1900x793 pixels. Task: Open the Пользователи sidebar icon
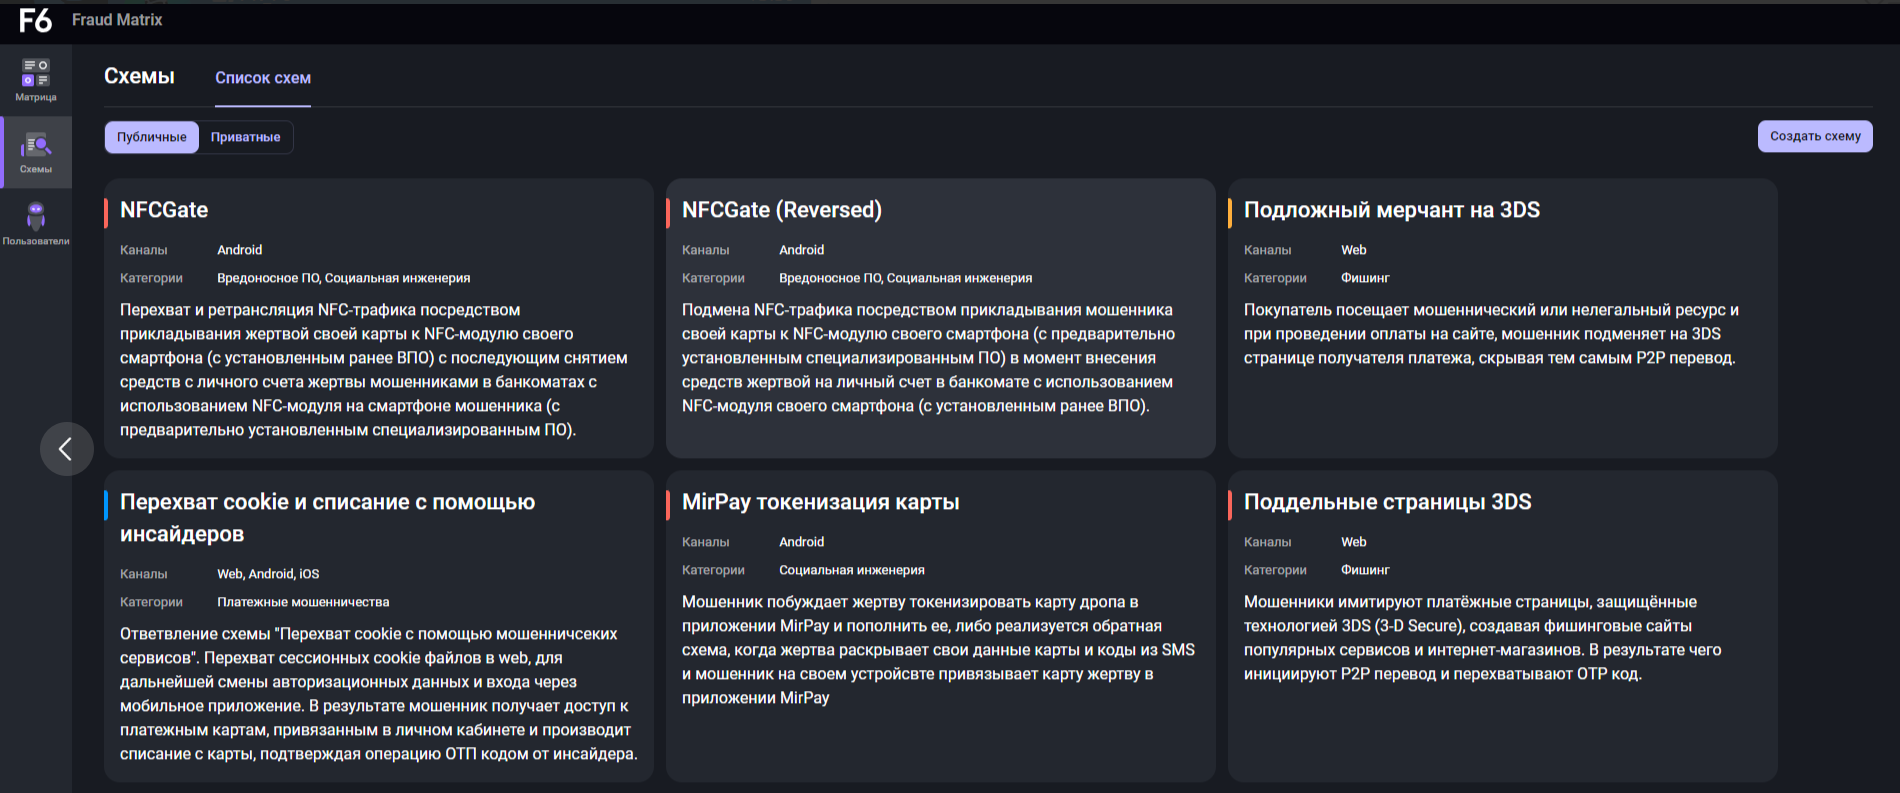point(36,224)
